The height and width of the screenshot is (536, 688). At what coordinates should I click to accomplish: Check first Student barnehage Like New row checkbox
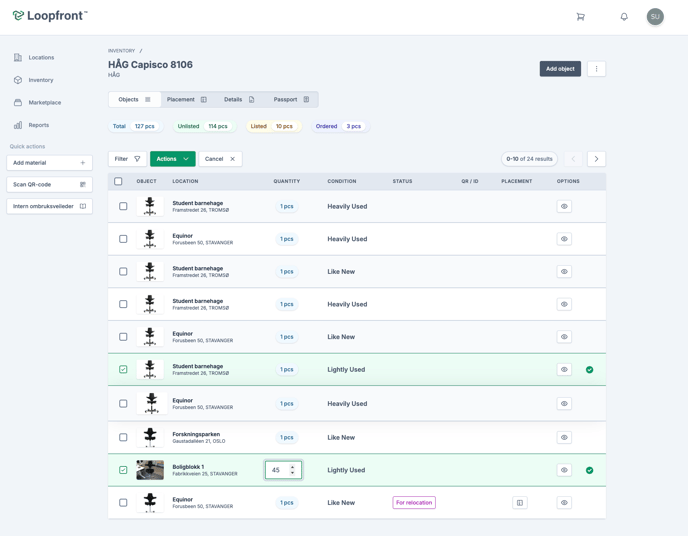pos(123,272)
